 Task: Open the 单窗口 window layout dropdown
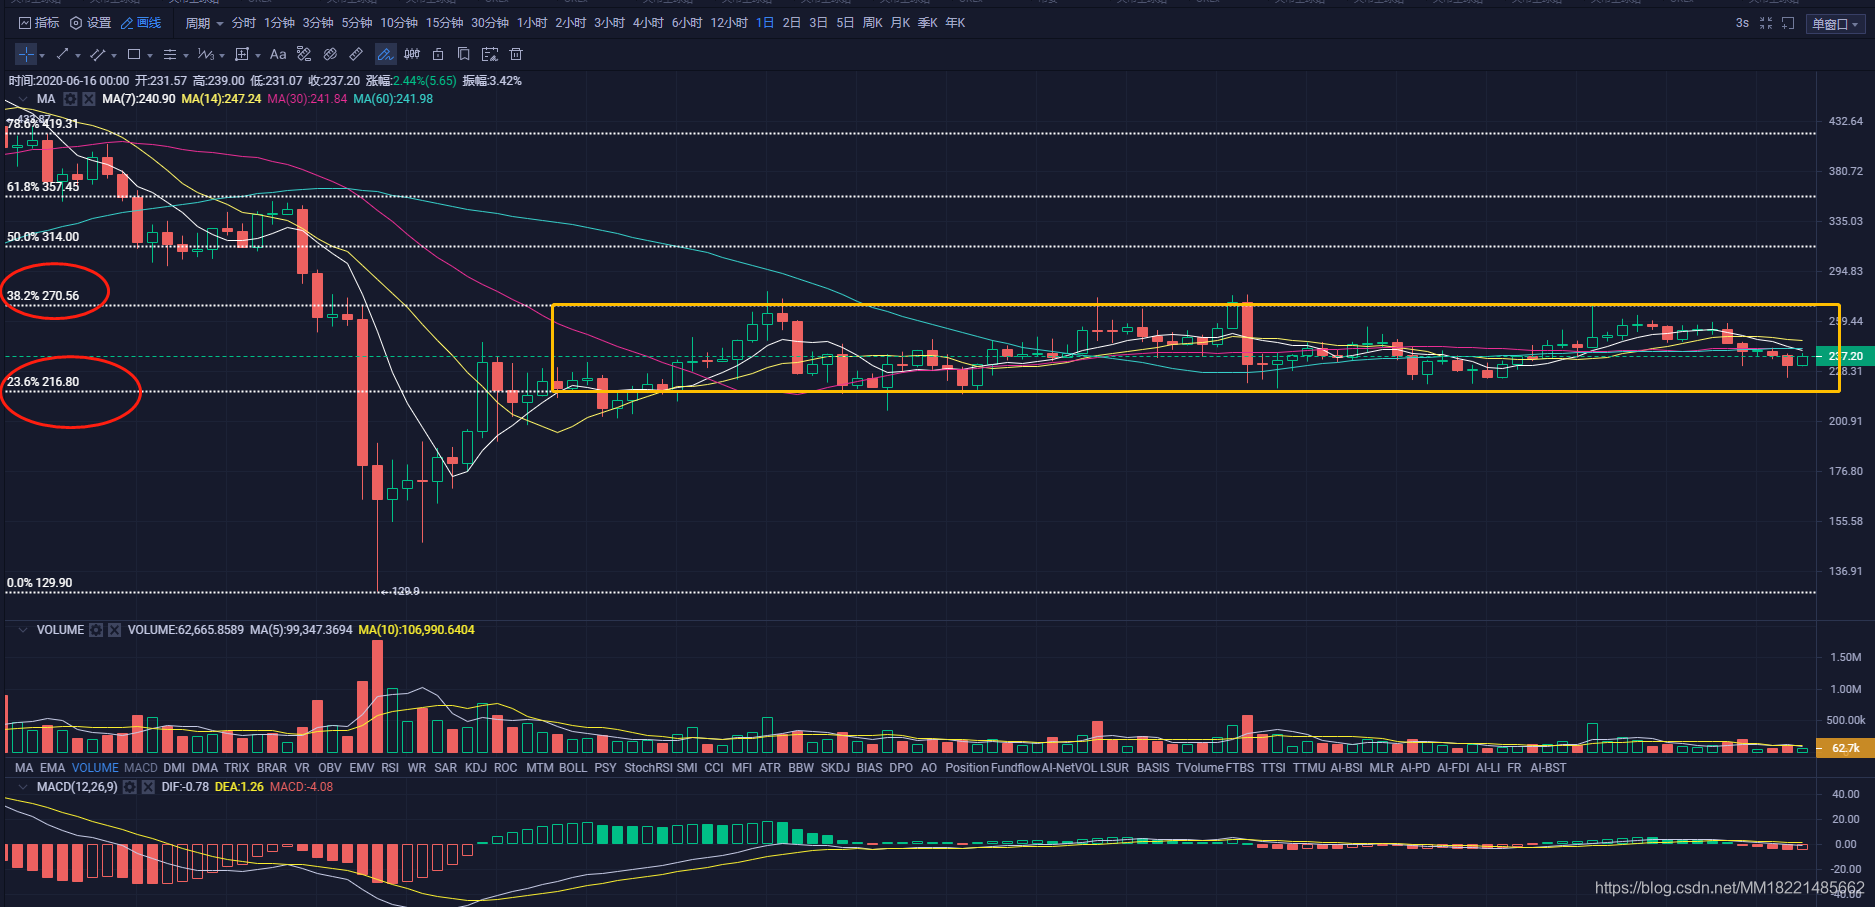pyautogui.click(x=1835, y=24)
